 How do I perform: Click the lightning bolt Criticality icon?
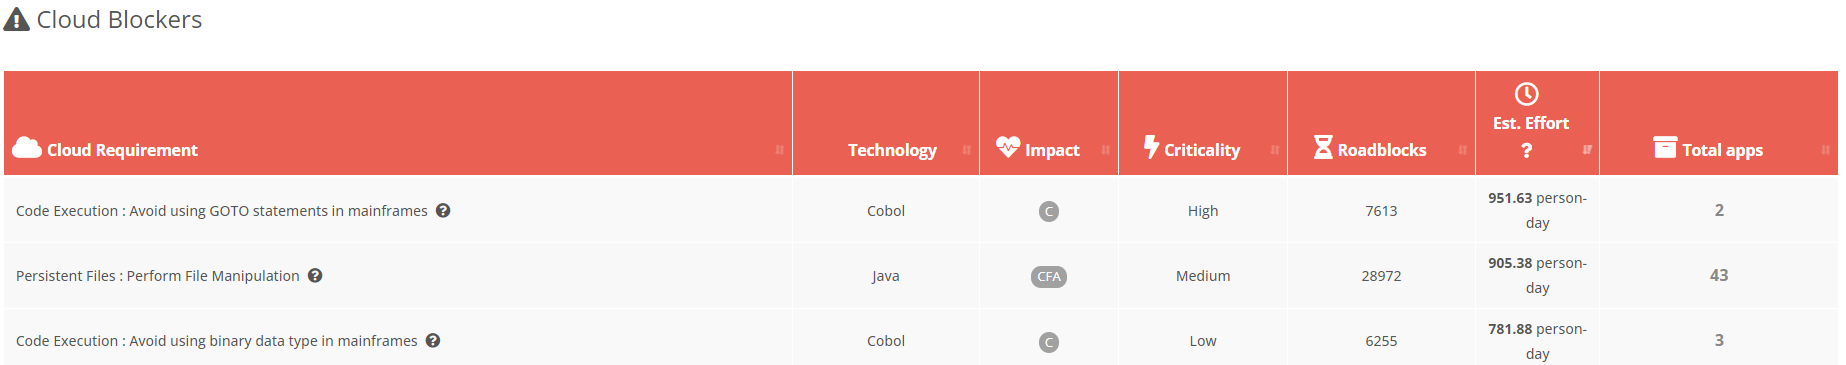tap(1151, 147)
